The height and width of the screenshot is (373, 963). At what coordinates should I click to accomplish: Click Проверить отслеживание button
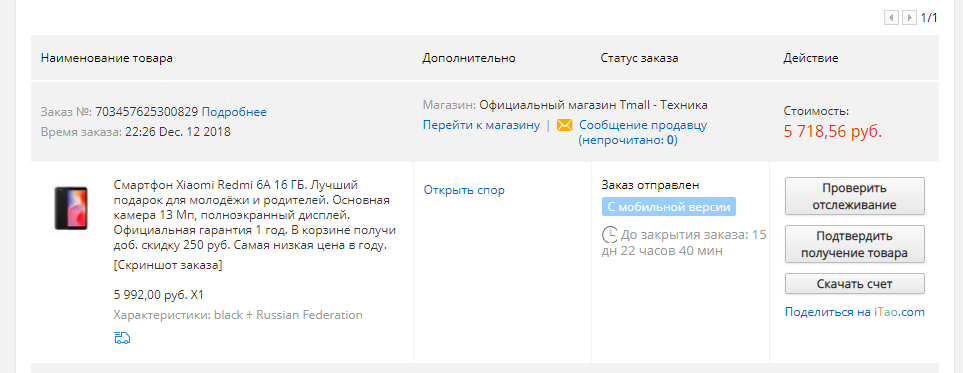click(x=854, y=196)
